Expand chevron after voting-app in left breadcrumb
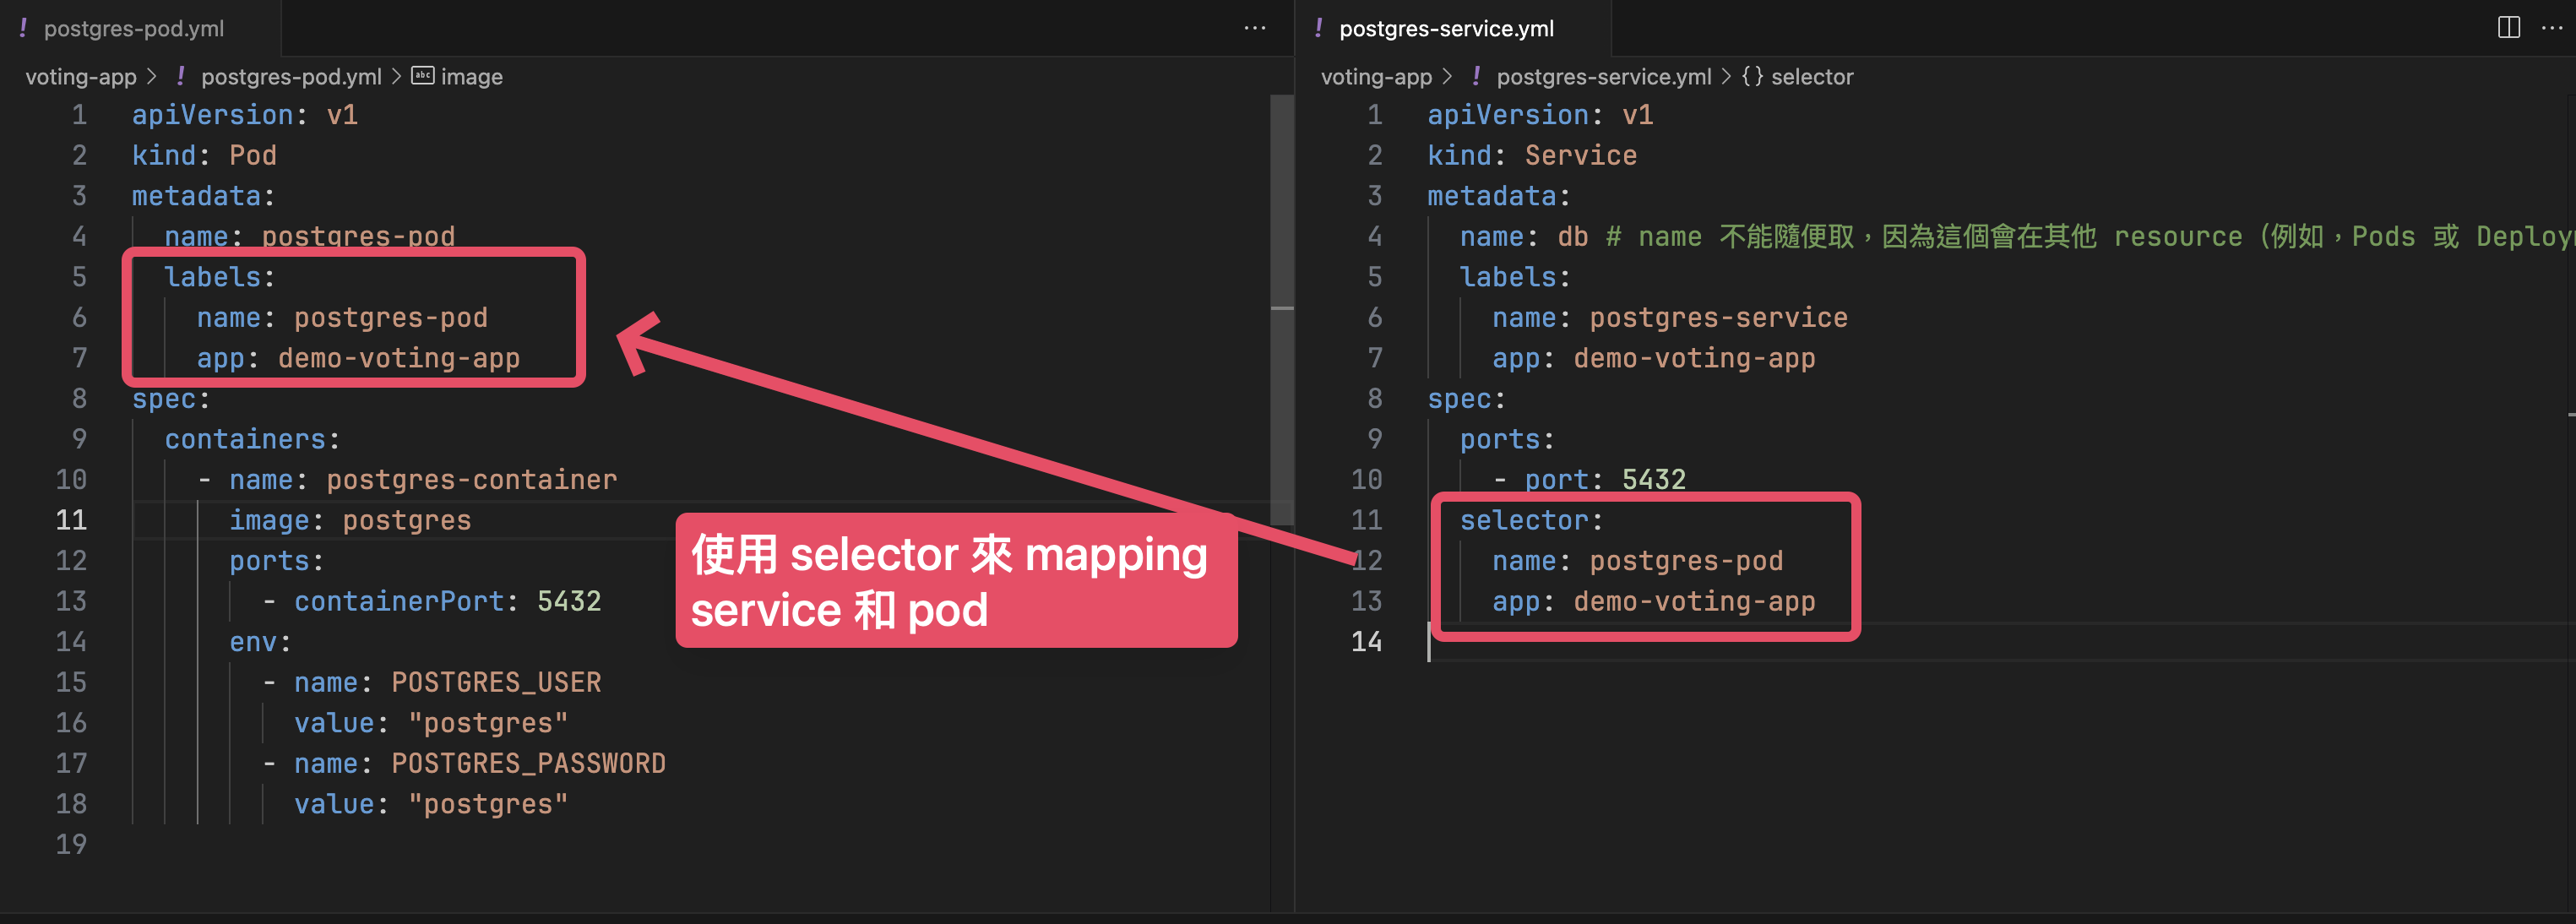2576x924 pixels. click(152, 77)
